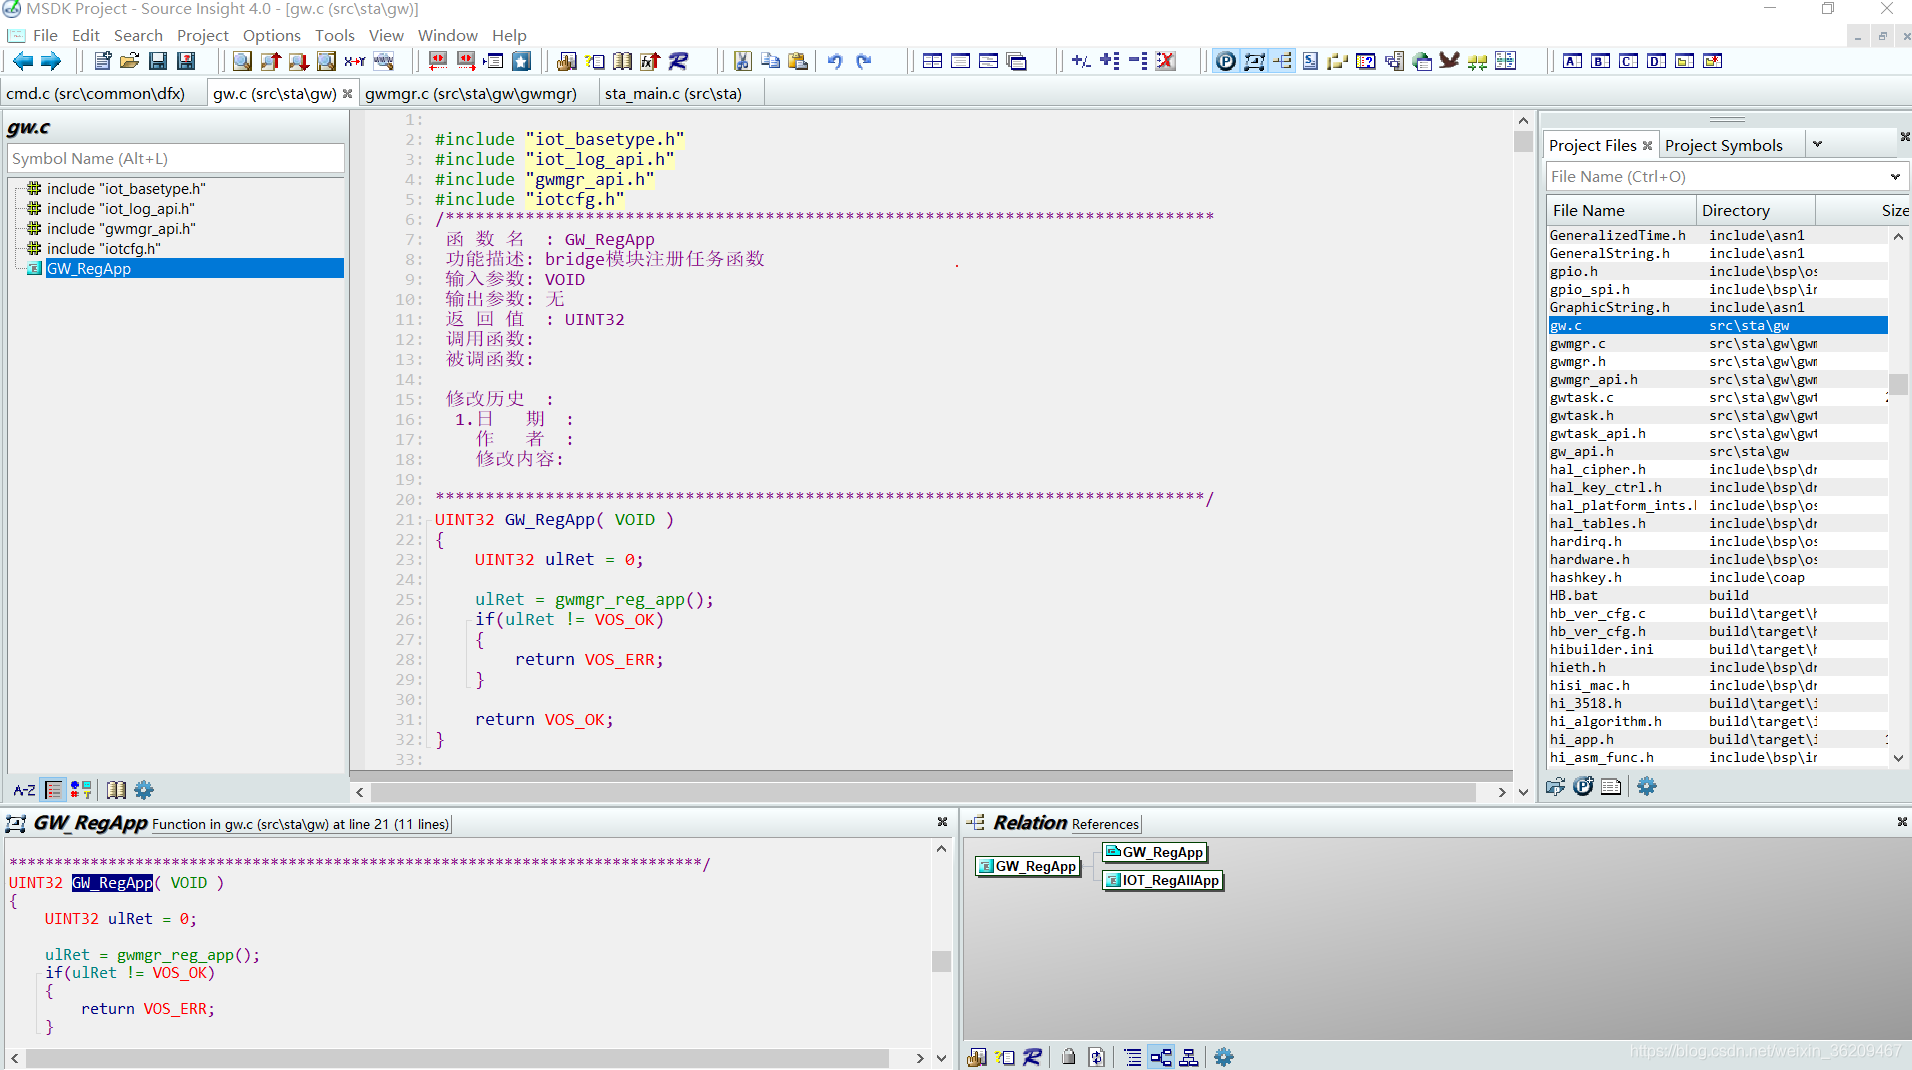Click the Lookup References R icon
This screenshot has height=1070, width=1912.
coord(678,61)
